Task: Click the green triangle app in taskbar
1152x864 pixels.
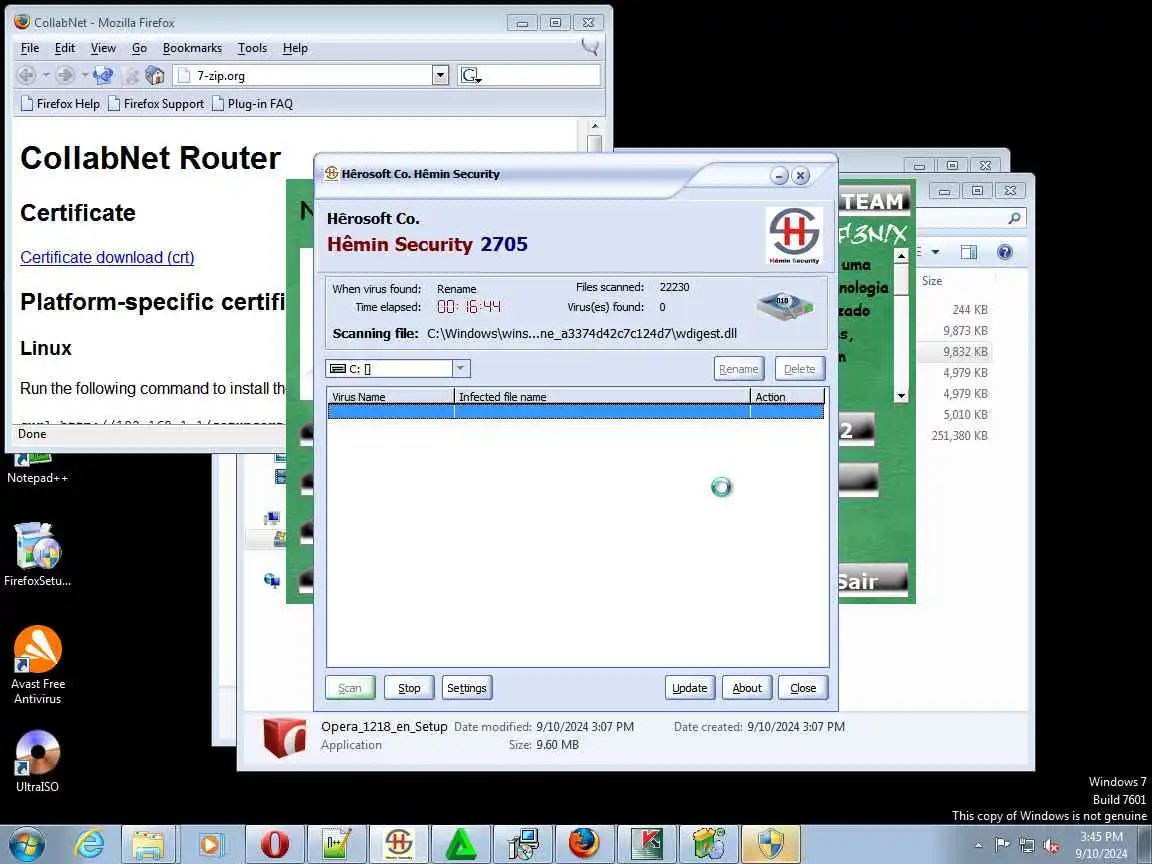Action: [x=461, y=844]
